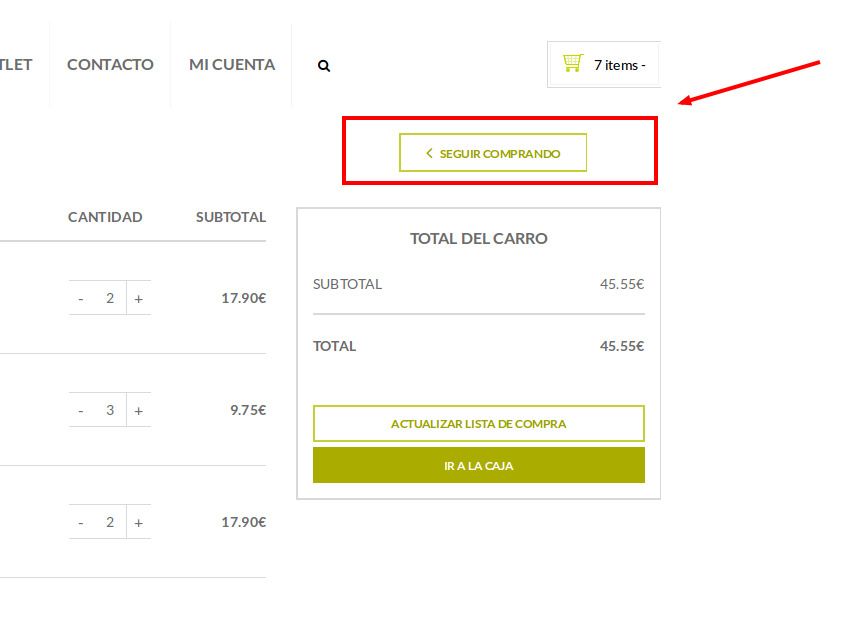The height and width of the screenshot is (633, 867).
Task: Decrease quantity of first 17.90€ item
Action: [x=81, y=299]
